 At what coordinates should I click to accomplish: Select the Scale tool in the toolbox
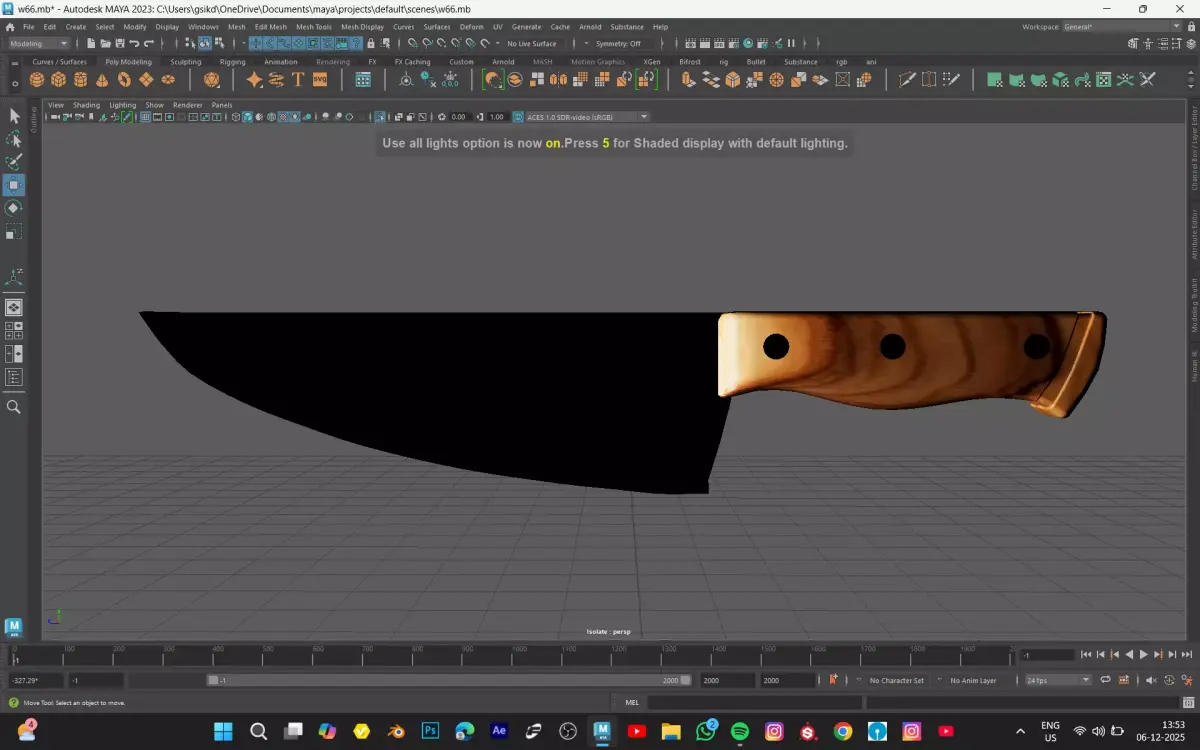pos(14,232)
